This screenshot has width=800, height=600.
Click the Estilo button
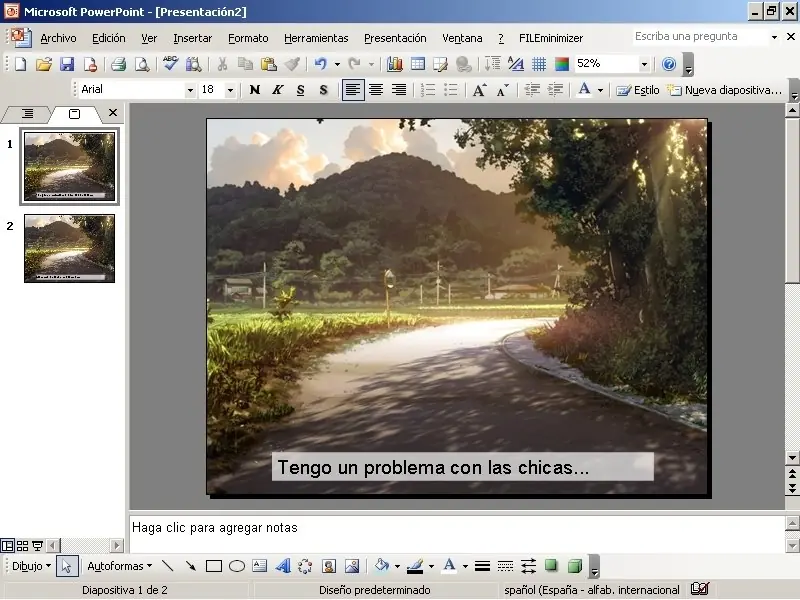638,90
